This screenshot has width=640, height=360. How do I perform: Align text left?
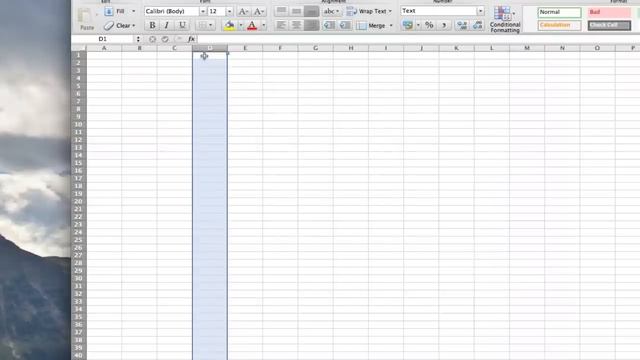click(281, 25)
